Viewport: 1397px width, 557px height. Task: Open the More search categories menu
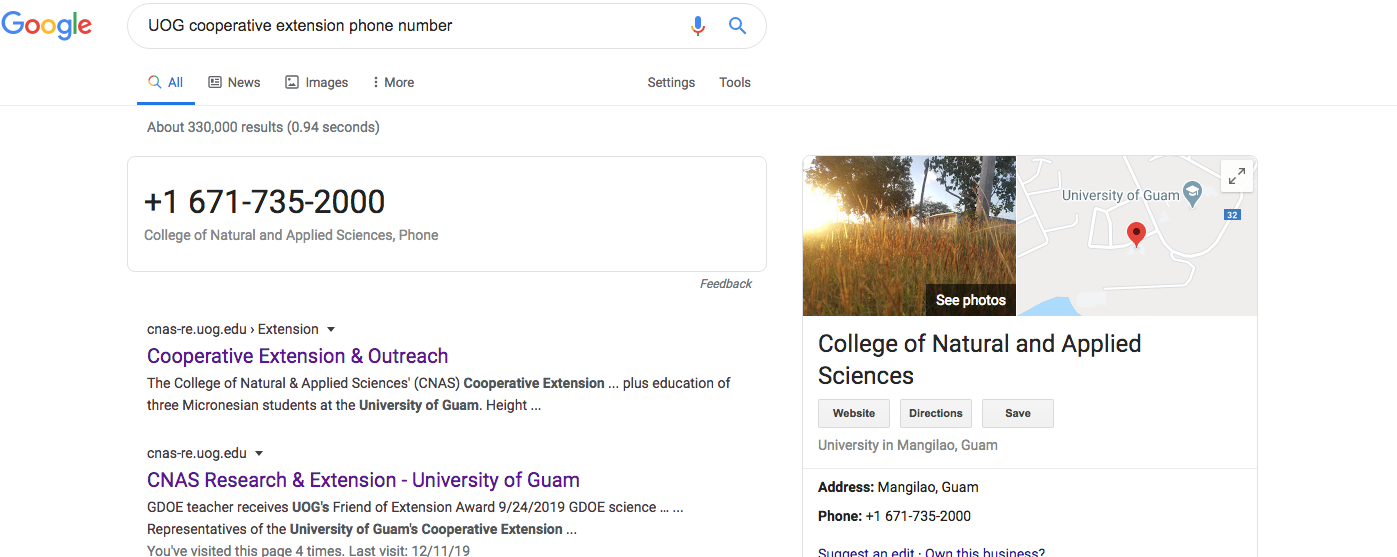393,82
